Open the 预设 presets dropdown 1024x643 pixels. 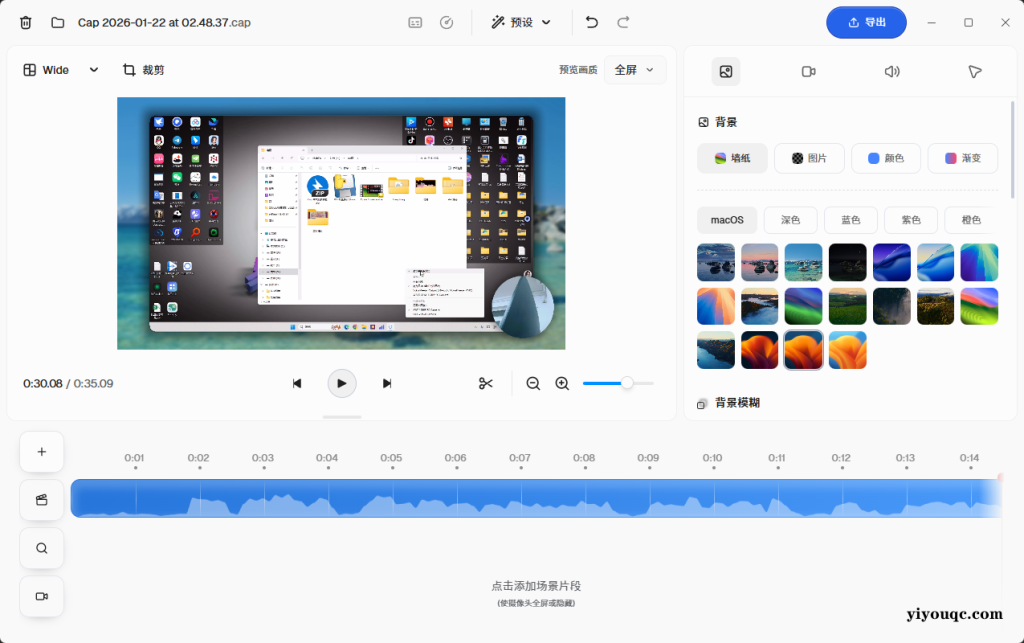click(x=521, y=22)
